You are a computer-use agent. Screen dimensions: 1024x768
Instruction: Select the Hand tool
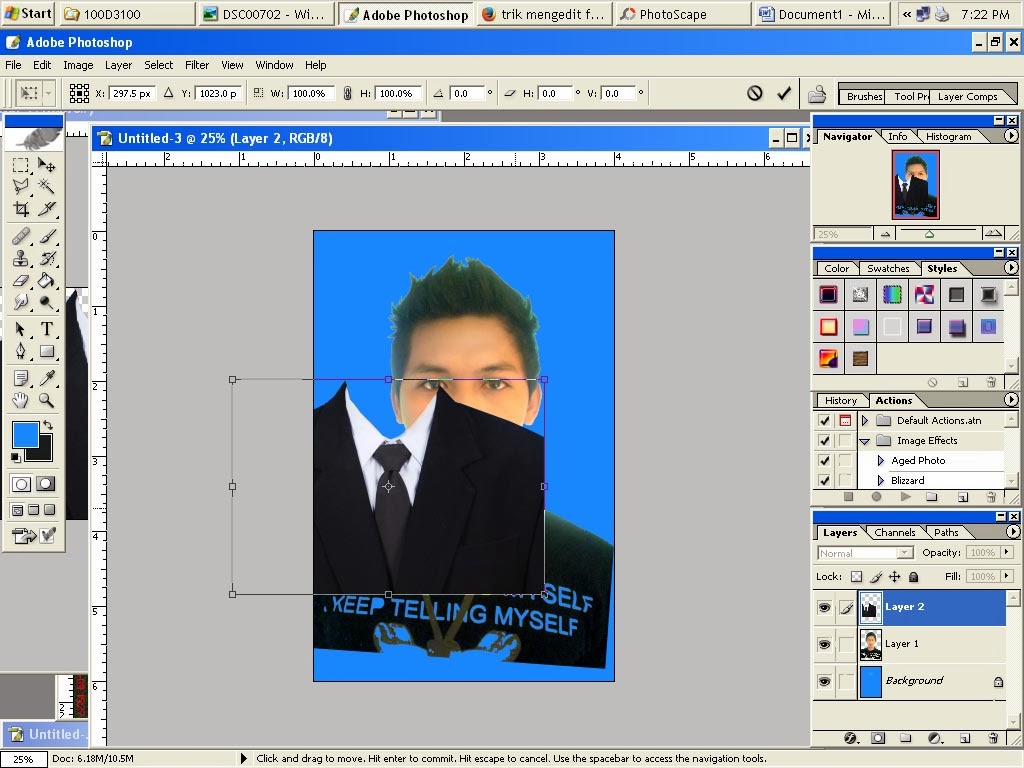[21, 400]
